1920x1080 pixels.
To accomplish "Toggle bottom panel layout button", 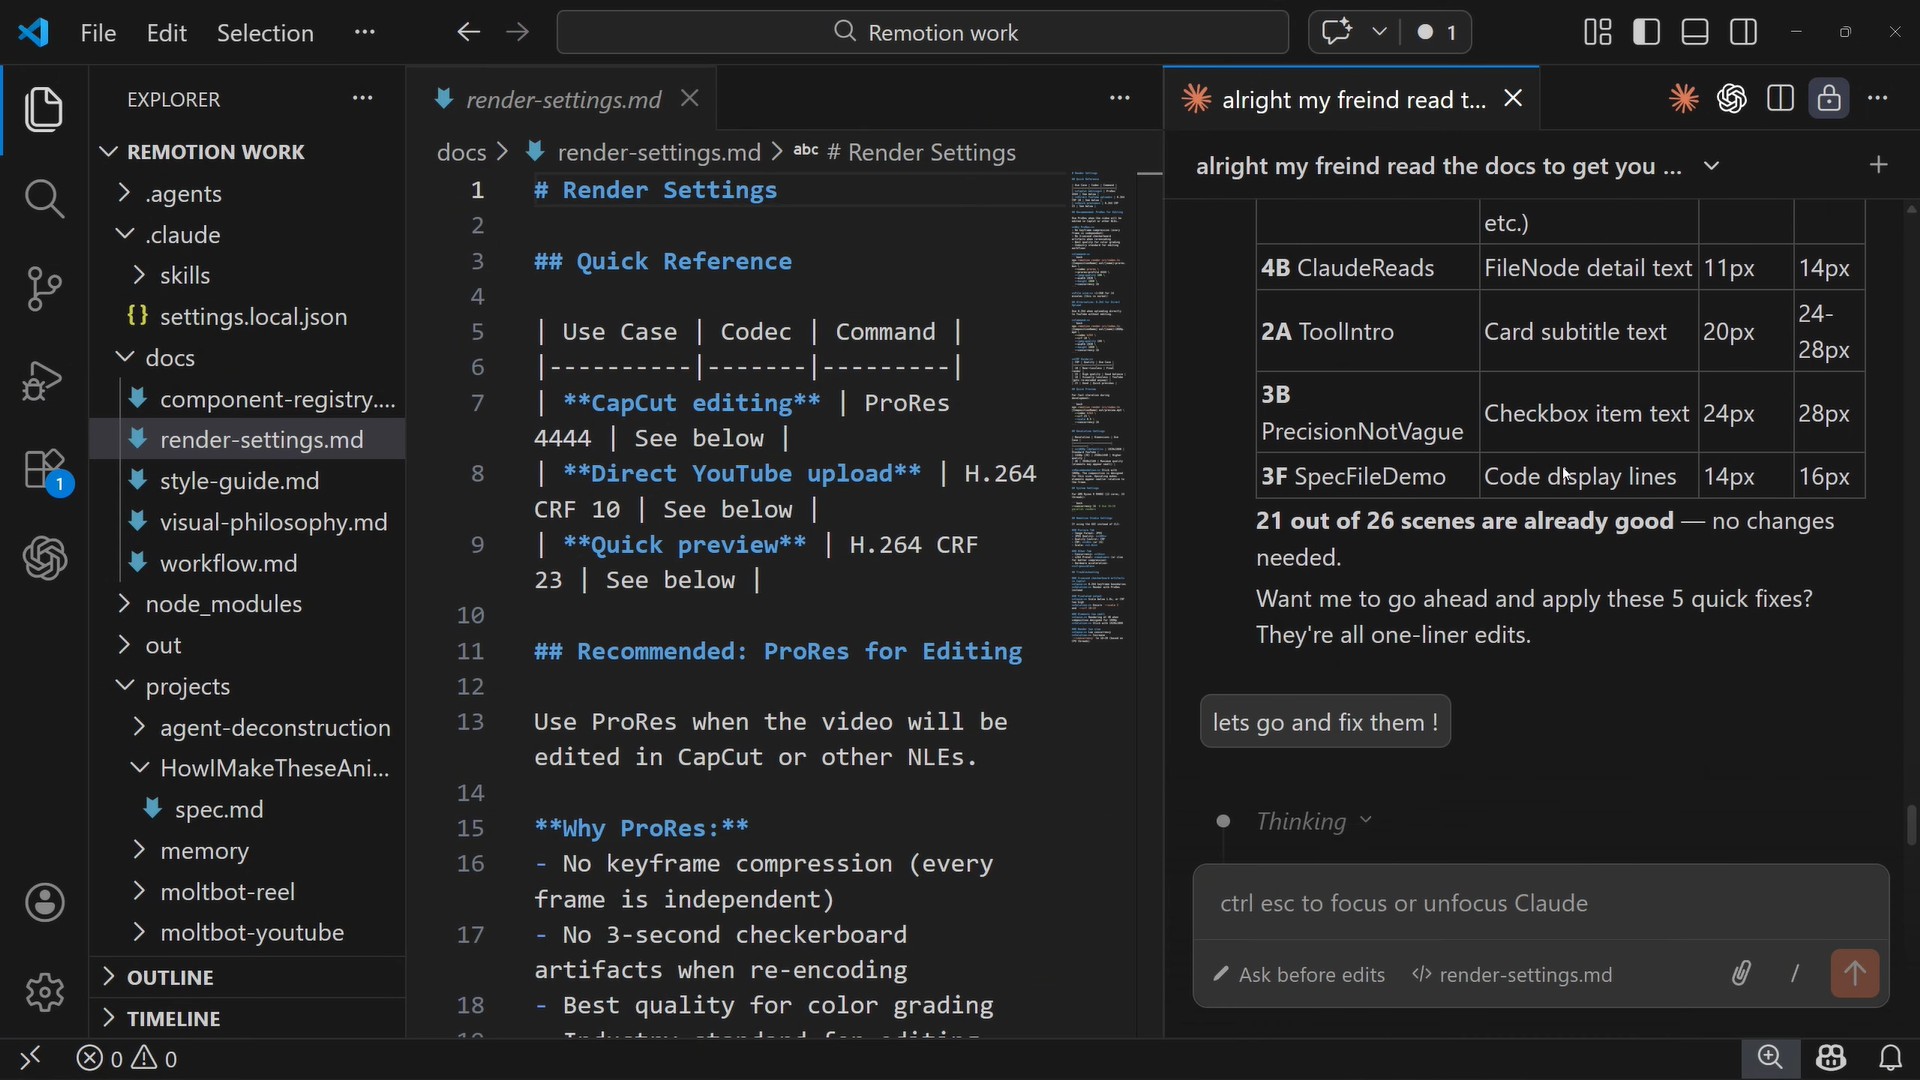I will [1695, 32].
